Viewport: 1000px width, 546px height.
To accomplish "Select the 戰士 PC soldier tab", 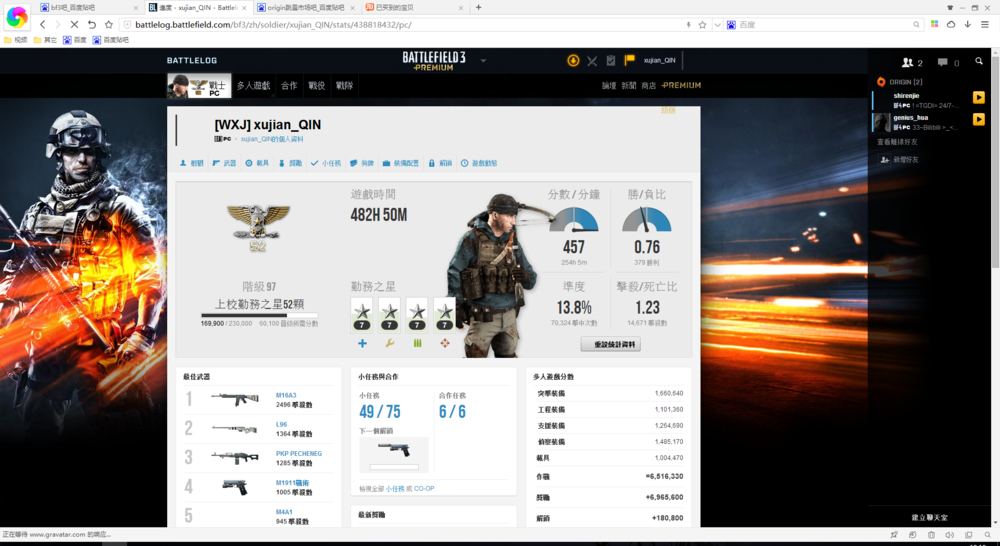I will tap(199, 85).
